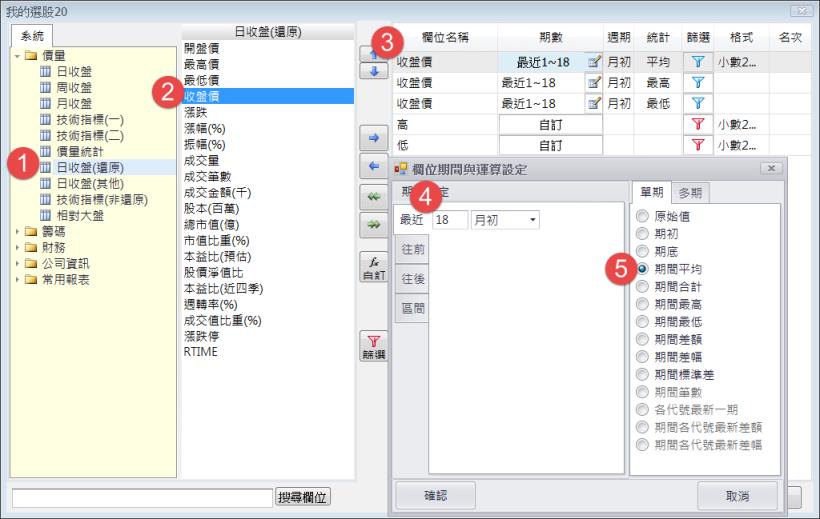Expand the 公司資訊 tree folder
The height and width of the screenshot is (519, 820).
tap(17, 263)
